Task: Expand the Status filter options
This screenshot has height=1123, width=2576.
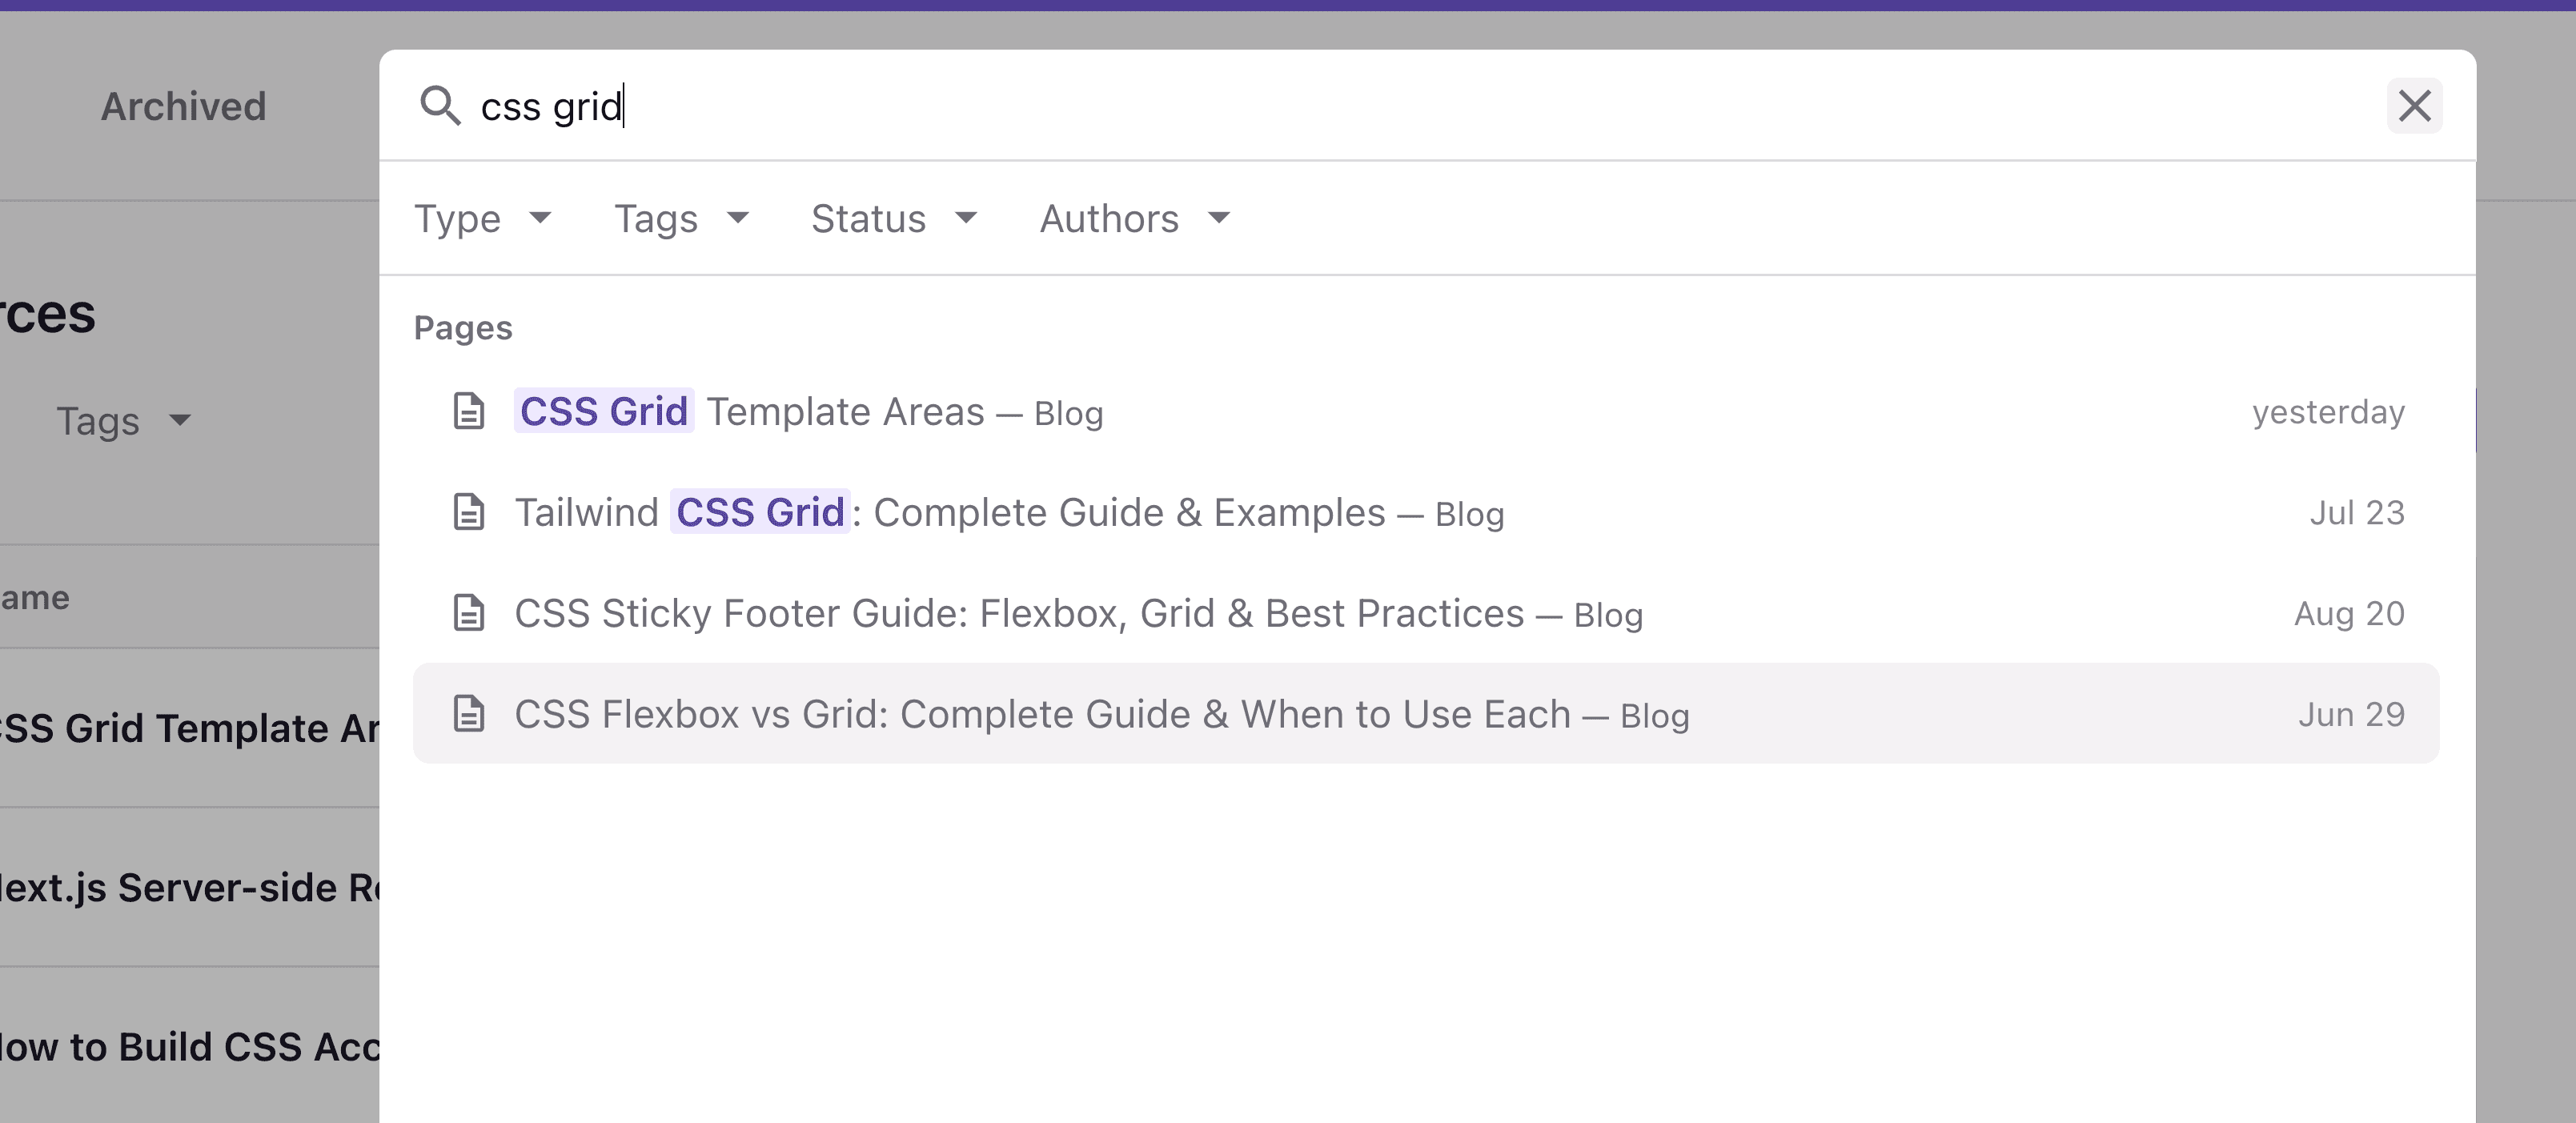Action: [894, 218]
